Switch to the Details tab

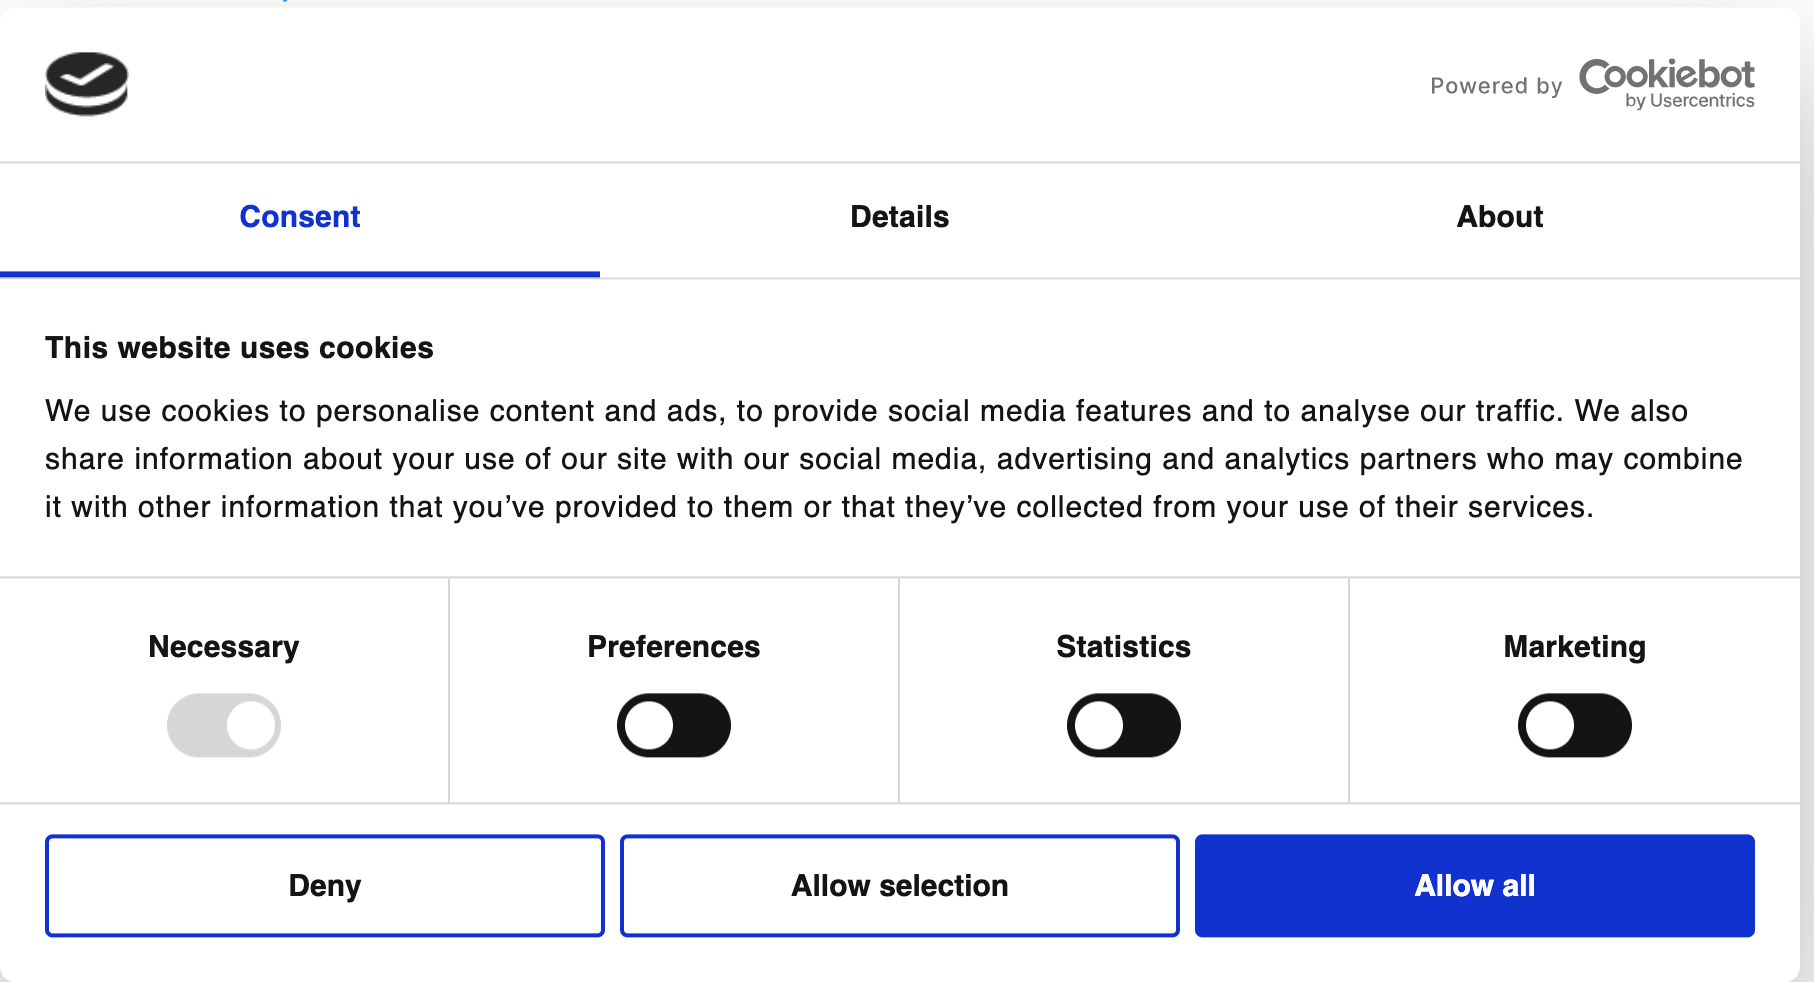900,217
